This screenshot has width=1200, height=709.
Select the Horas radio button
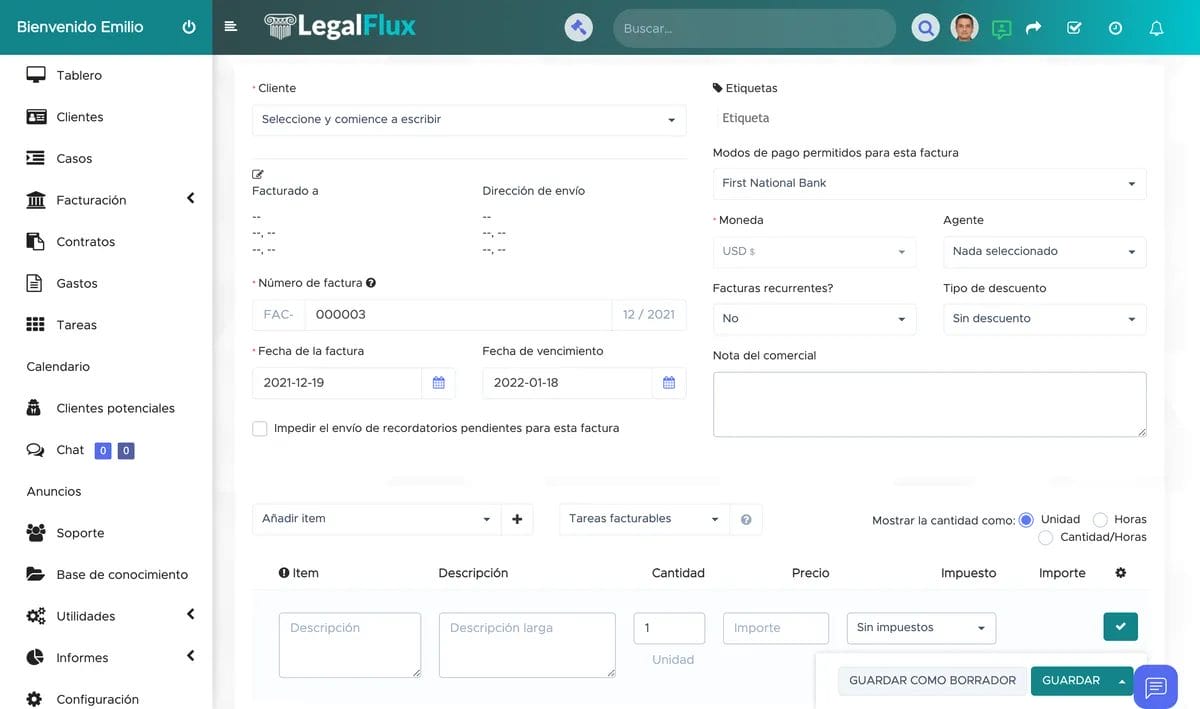click(x=1100, y=520)
